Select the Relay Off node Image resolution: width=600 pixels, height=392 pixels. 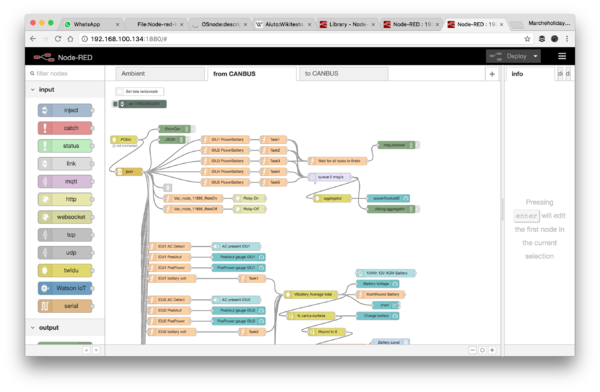(x=249, y=209)
